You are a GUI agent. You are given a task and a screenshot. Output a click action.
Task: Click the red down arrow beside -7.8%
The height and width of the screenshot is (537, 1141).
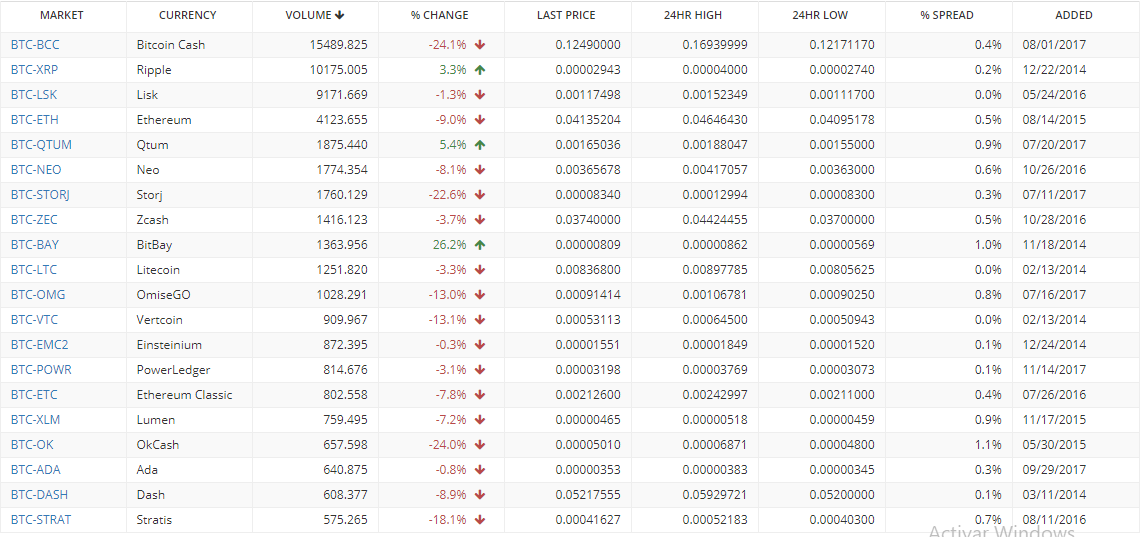pos(480,395)
